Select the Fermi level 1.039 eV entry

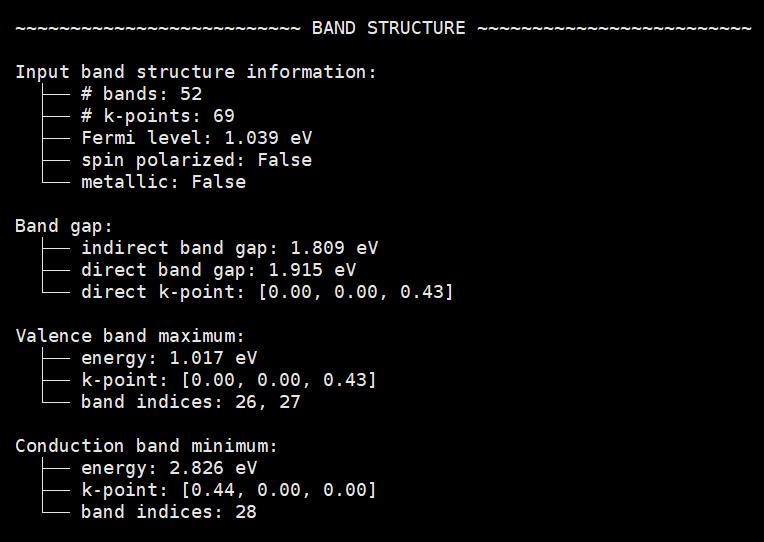click(196, 138)
